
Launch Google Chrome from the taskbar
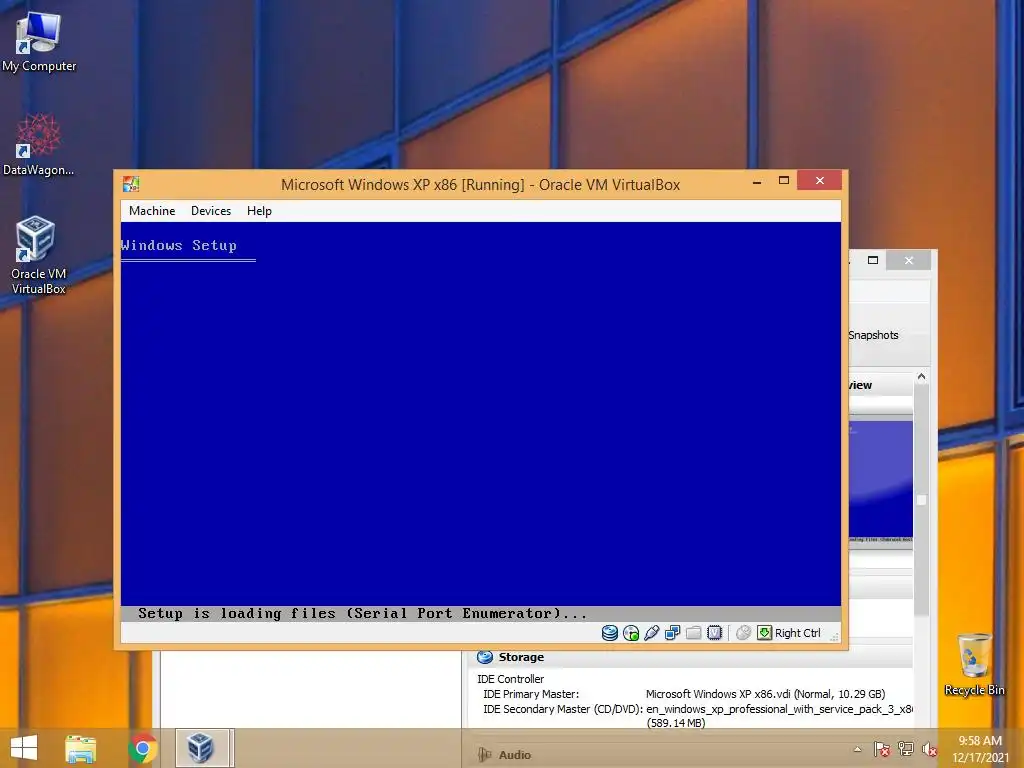pyautogui.click(x=142, y=748)
